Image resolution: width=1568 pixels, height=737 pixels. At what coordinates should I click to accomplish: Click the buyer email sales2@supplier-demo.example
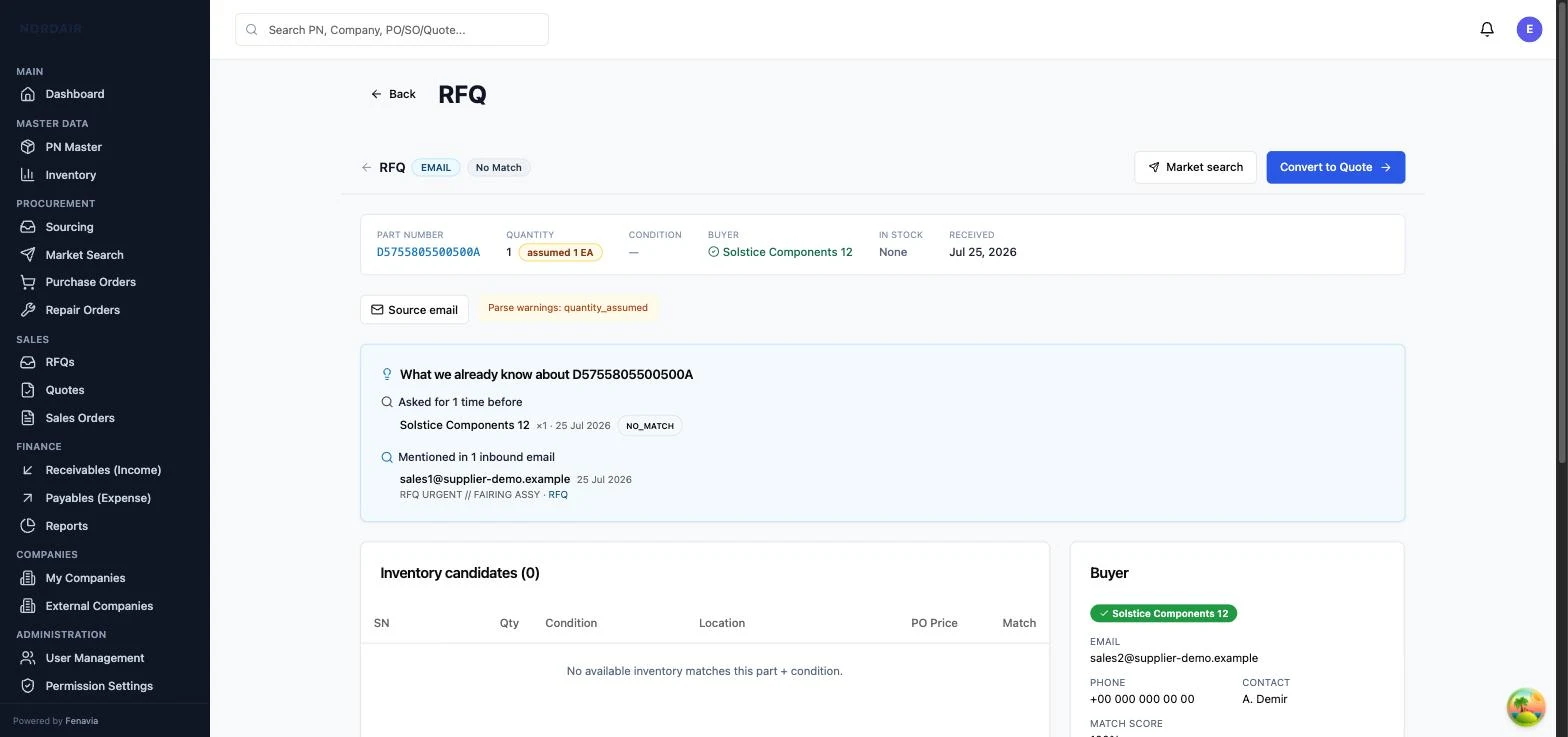(x=1174, y=658)
